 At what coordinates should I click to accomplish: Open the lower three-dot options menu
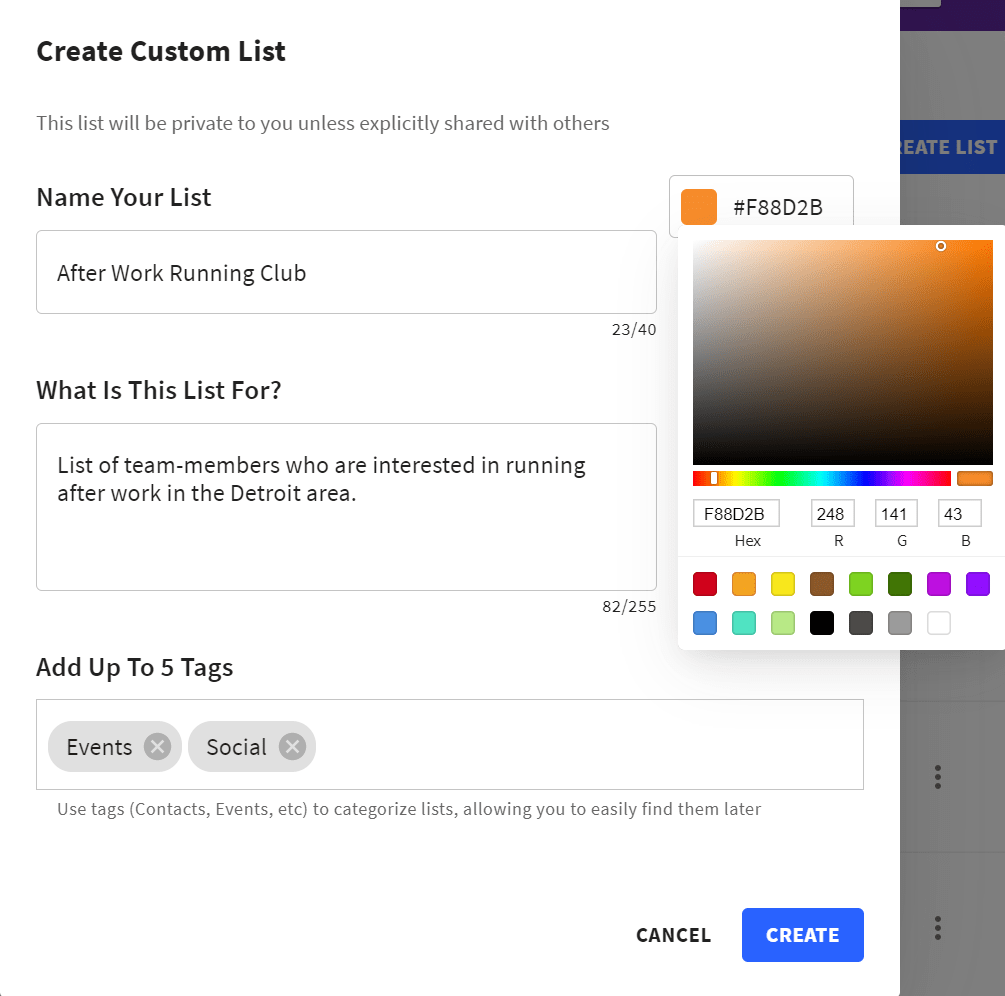(x=937, y=928)
